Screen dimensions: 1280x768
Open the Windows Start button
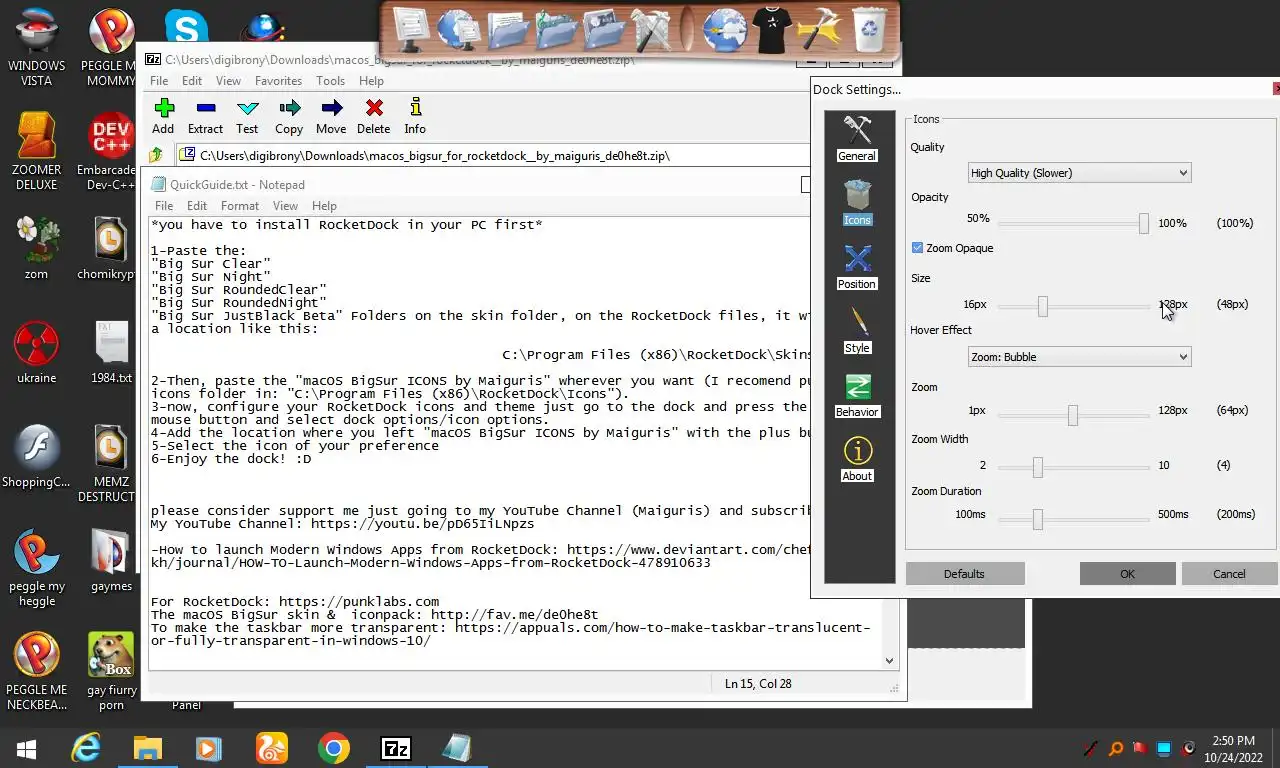coord(27,748)
